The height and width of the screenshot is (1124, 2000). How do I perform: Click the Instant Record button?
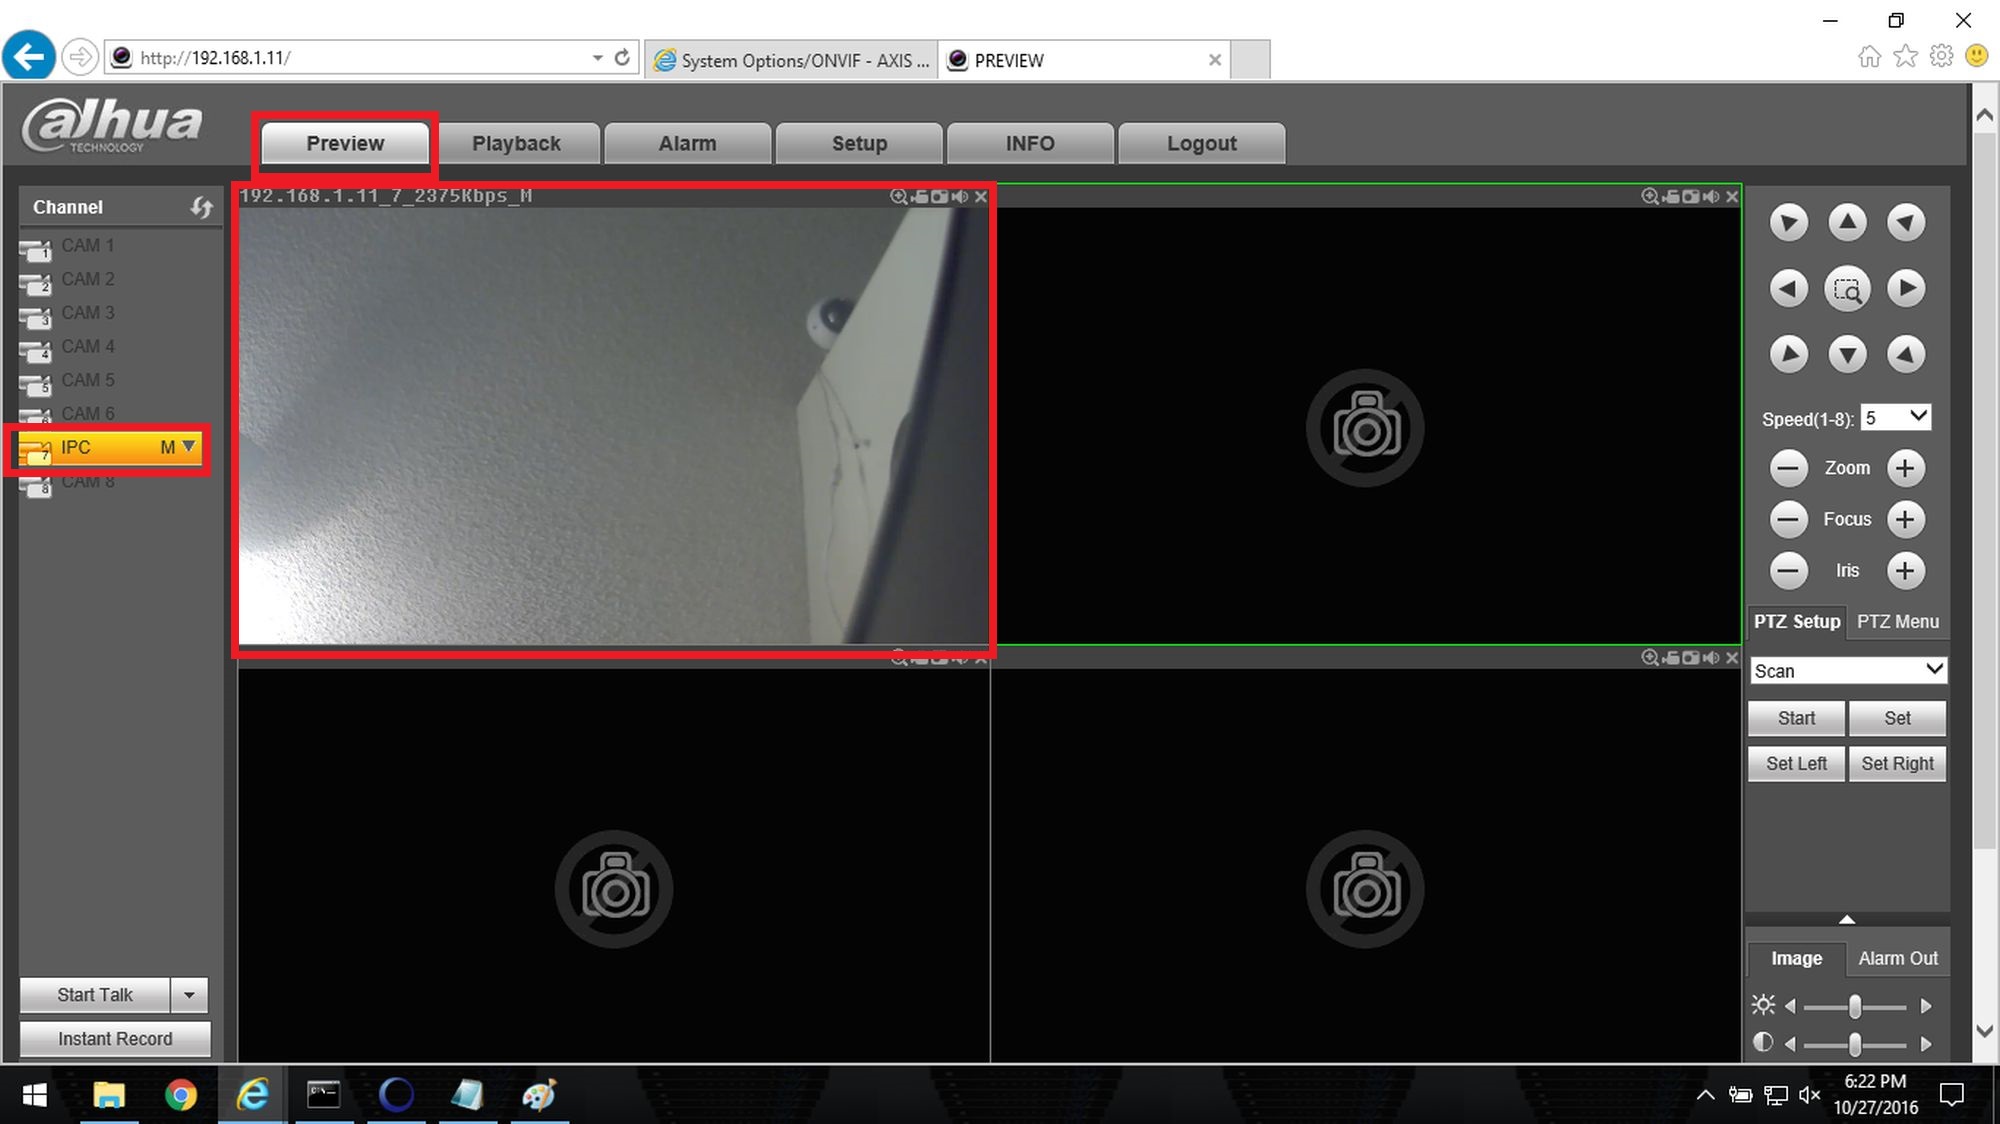point(115,1039)
